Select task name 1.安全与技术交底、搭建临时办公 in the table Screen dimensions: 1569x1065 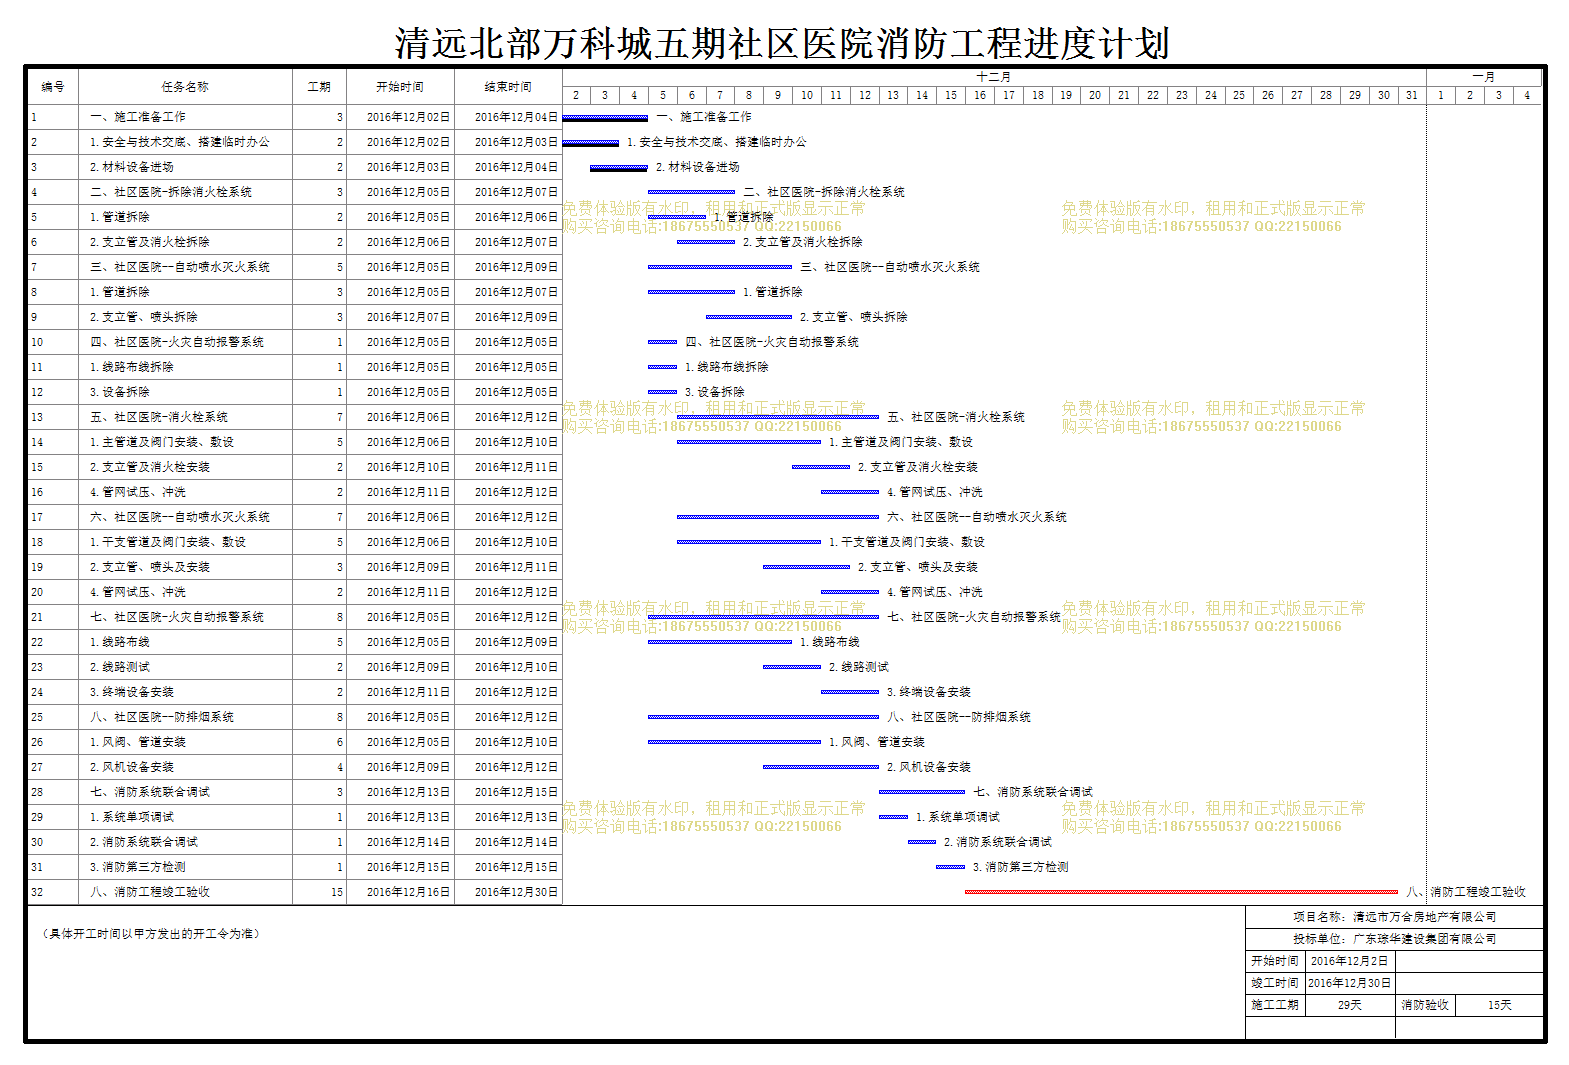(180, 142)
